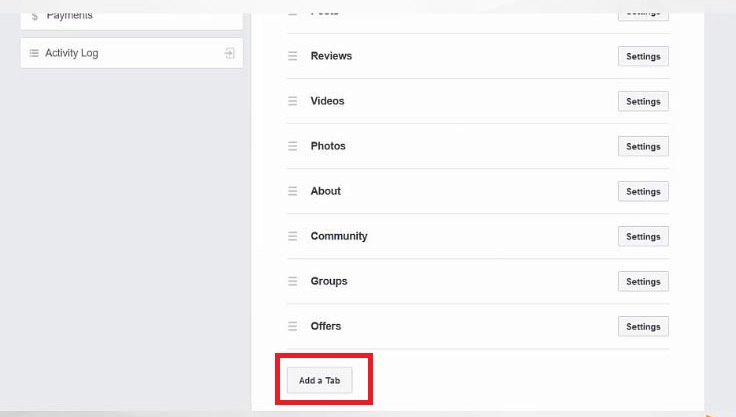Open Activity Log in the sidebar
The width and height of the screenshot is (736, 417).
[x=72, y=53]
